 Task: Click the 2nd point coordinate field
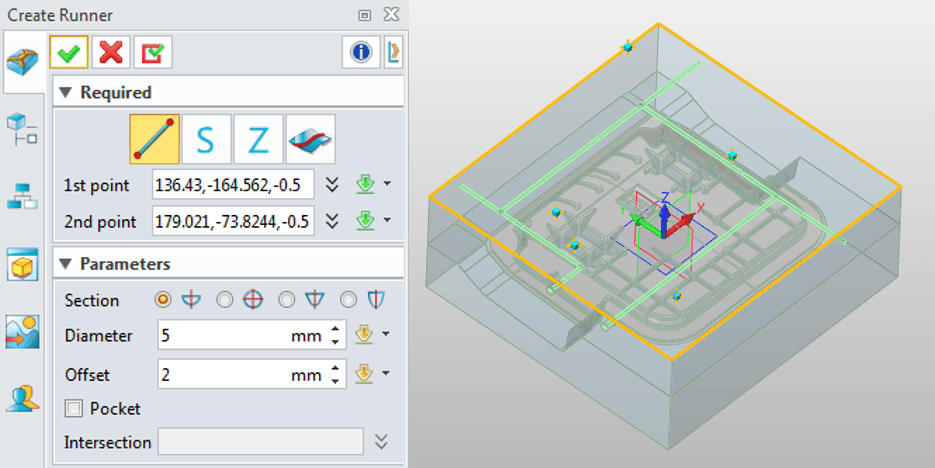pos(233,221)
